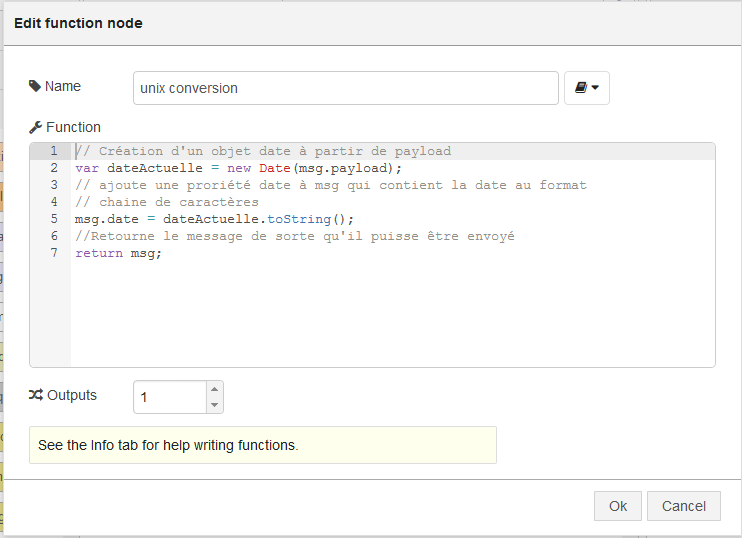This screenshot has width=742, height=538.
Task: Select line number 1 in the gutter
Action: (x=54, y=151)
